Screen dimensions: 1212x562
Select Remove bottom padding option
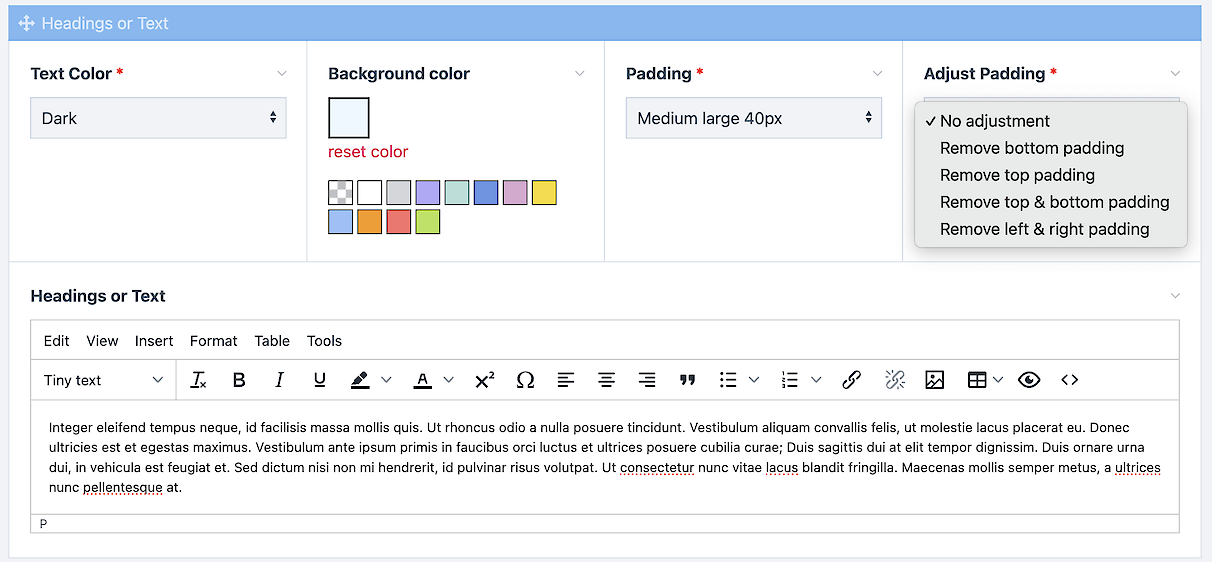point(1032,148)
